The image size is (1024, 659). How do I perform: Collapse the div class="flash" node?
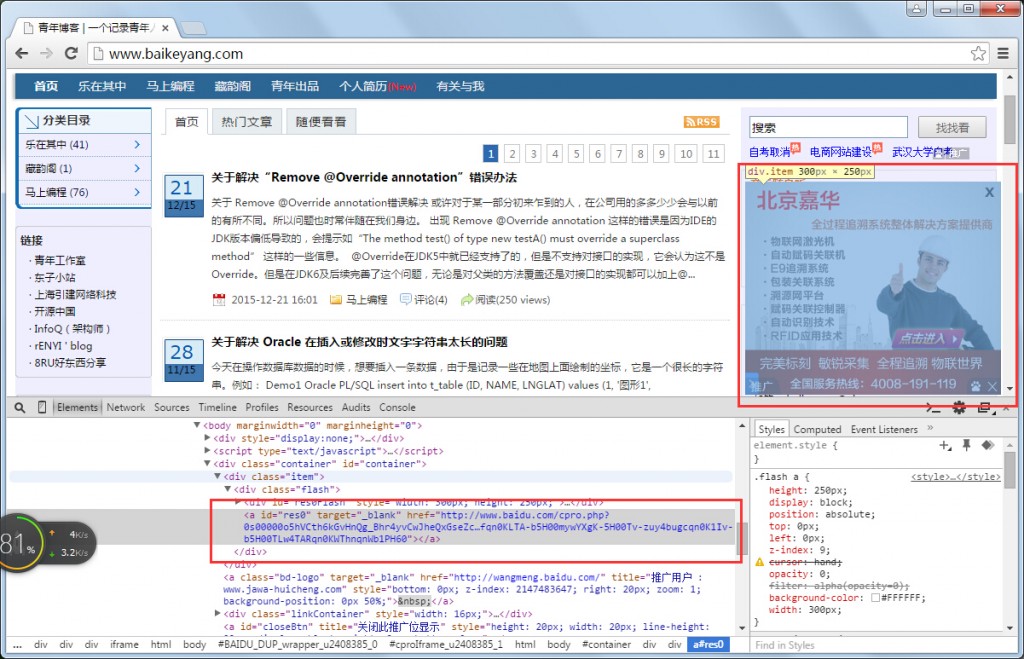click(x=228, y=489)
